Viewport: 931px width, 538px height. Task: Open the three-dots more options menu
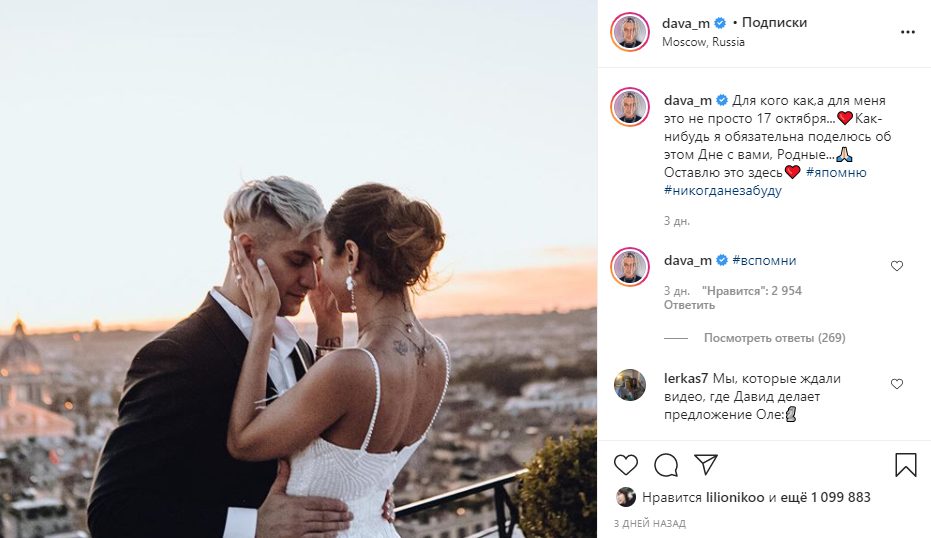(x=907, y=32)
